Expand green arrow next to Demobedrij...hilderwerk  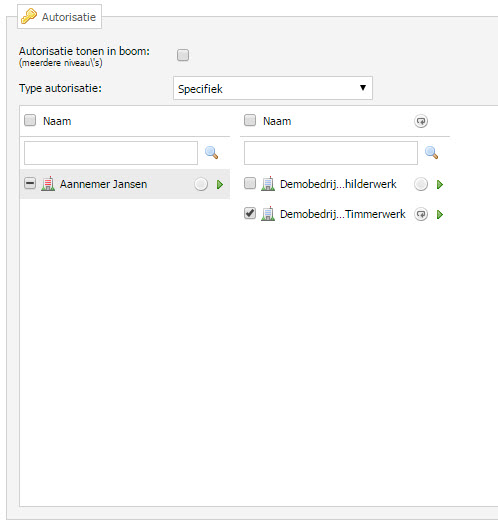point(440,185)
